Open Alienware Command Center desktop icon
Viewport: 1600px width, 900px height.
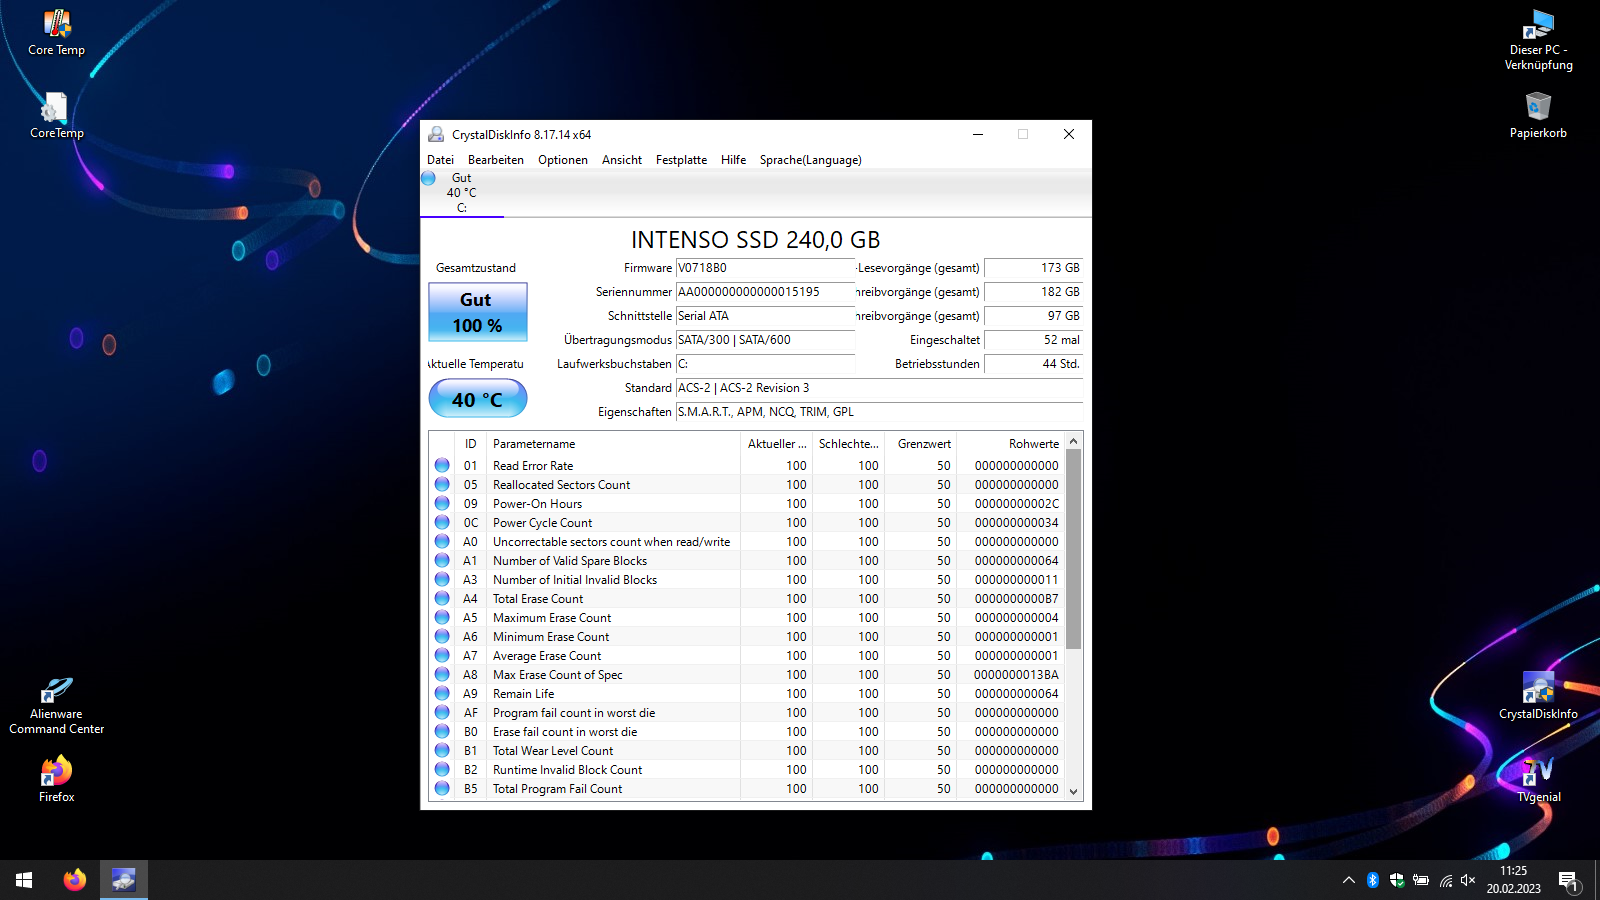coord(56,705)
